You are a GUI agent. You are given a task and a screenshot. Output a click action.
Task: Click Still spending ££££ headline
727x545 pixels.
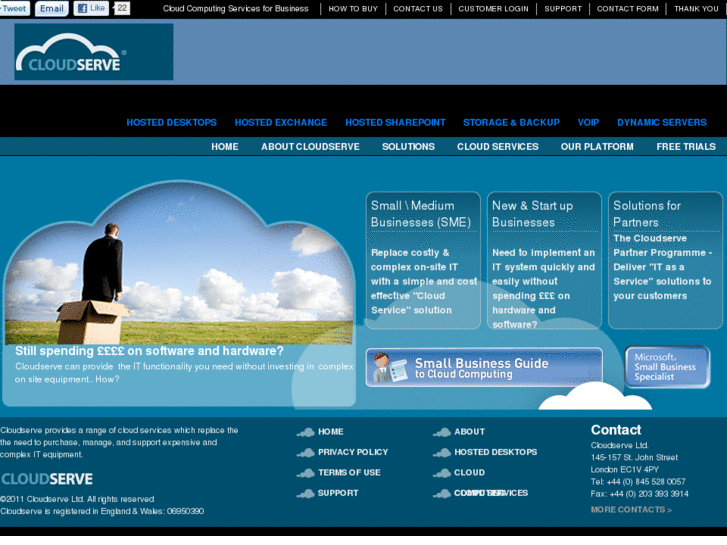(x=149, y=351)
